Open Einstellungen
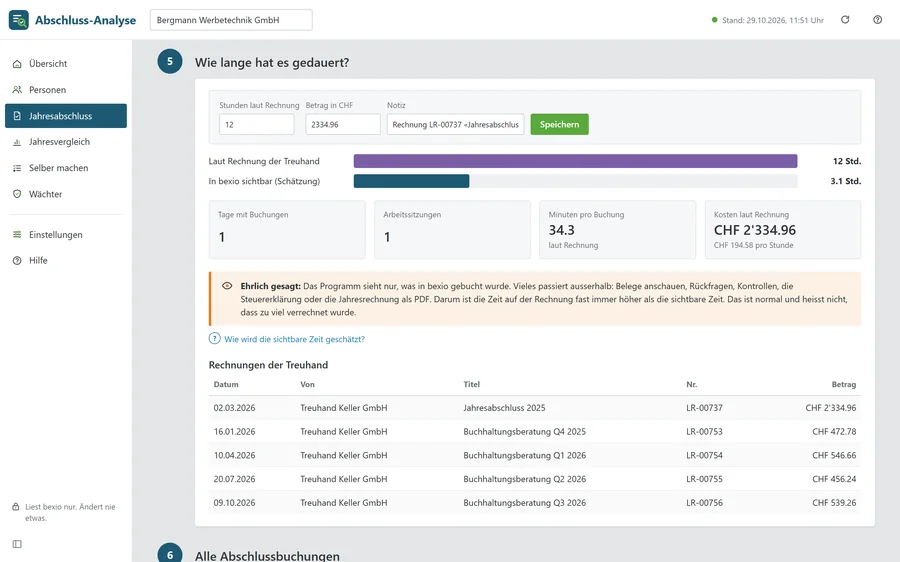This screenshot has height=562, width=900. coord(66,234)
